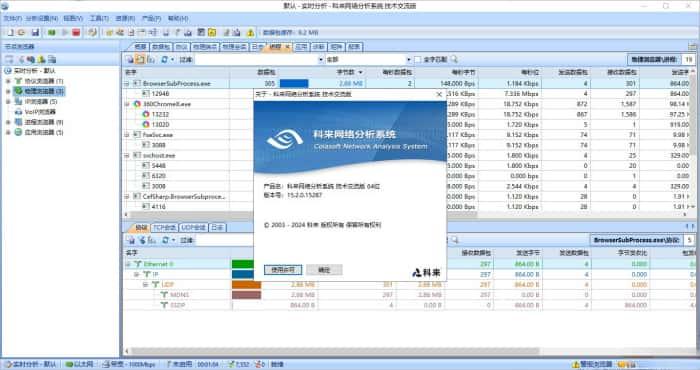Click the magnifier search icon beside 全字匹配
The width and height of the screenshot is (700, 370).
point(454,59)
